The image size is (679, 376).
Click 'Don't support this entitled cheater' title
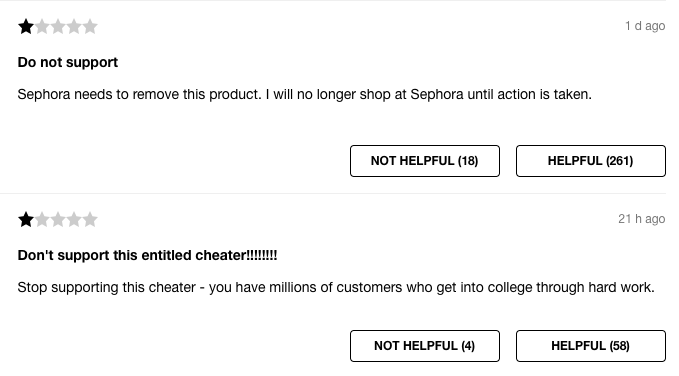click(x=147, y=255)
